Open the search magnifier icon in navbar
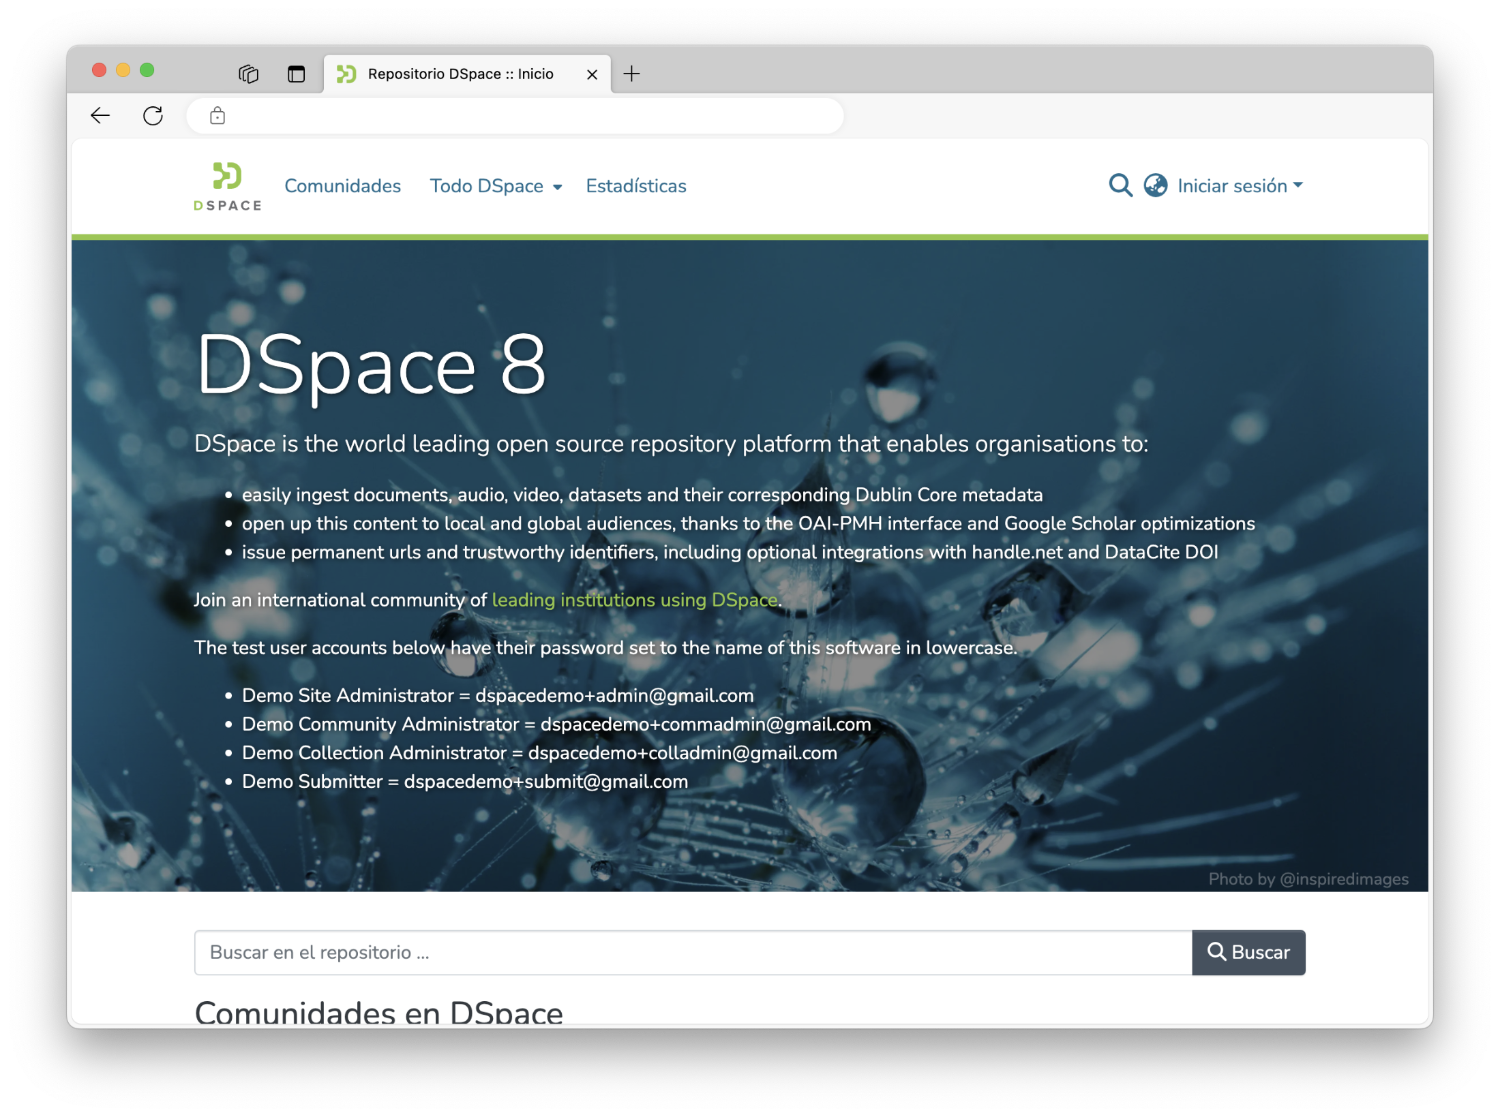 1121,186
